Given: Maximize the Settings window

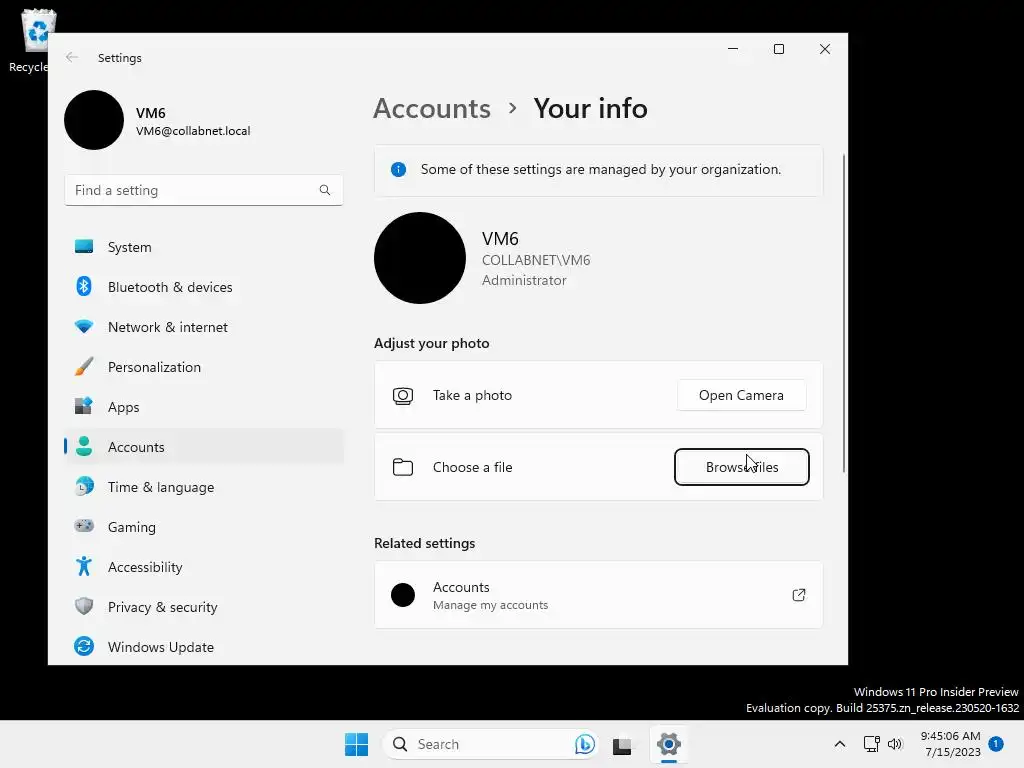Looking at the screenshot, I should click(778, 49).
